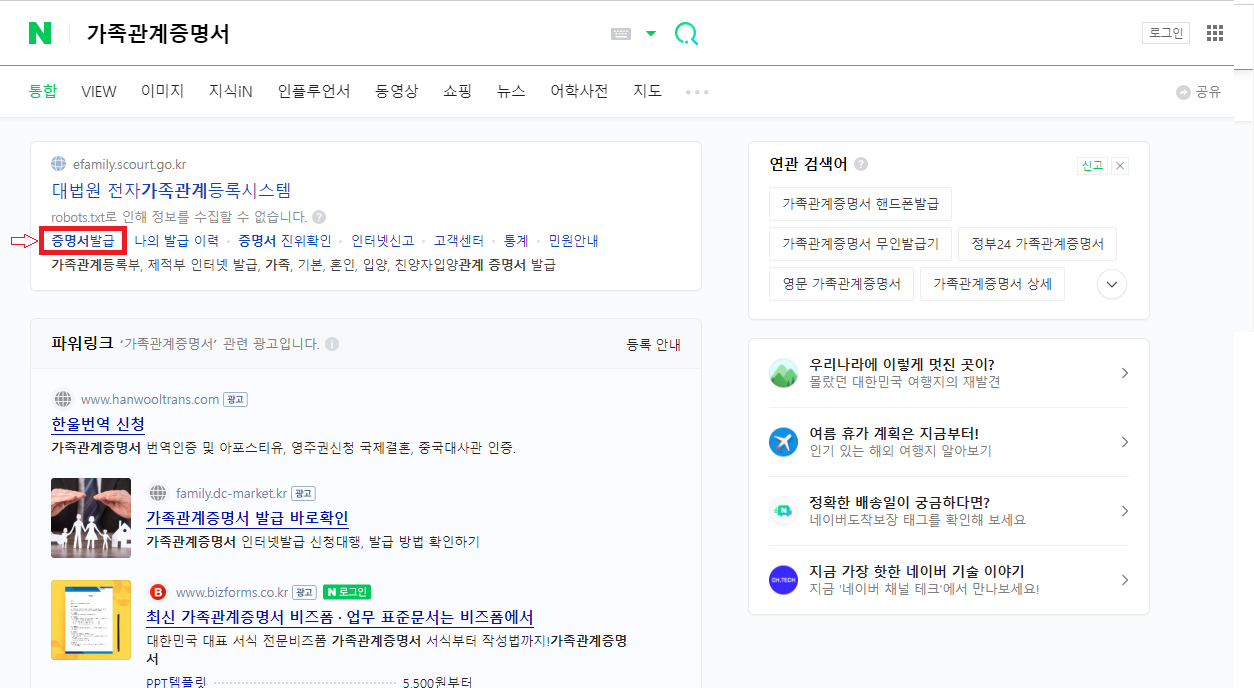This screenshot has height=688, width=1254.
Task: Open the 여름 휴가 계획 row arrow
Action: (1125, 442)
